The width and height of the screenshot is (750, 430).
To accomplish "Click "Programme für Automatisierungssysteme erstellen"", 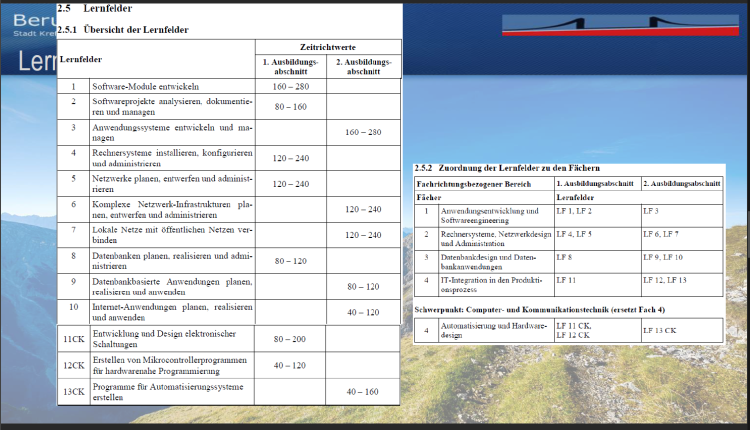I will (168, 392).
